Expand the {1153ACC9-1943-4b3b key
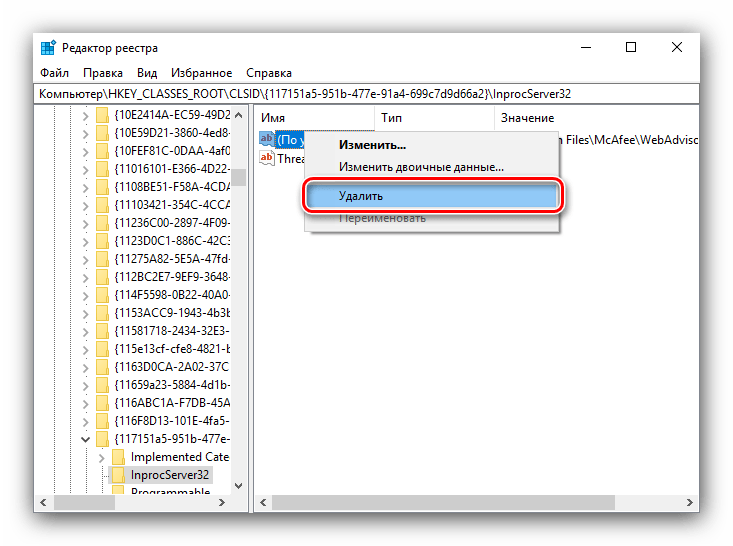The height and width of the screenshot is (546, 733). pyautogui.click(x=86, y=314)
